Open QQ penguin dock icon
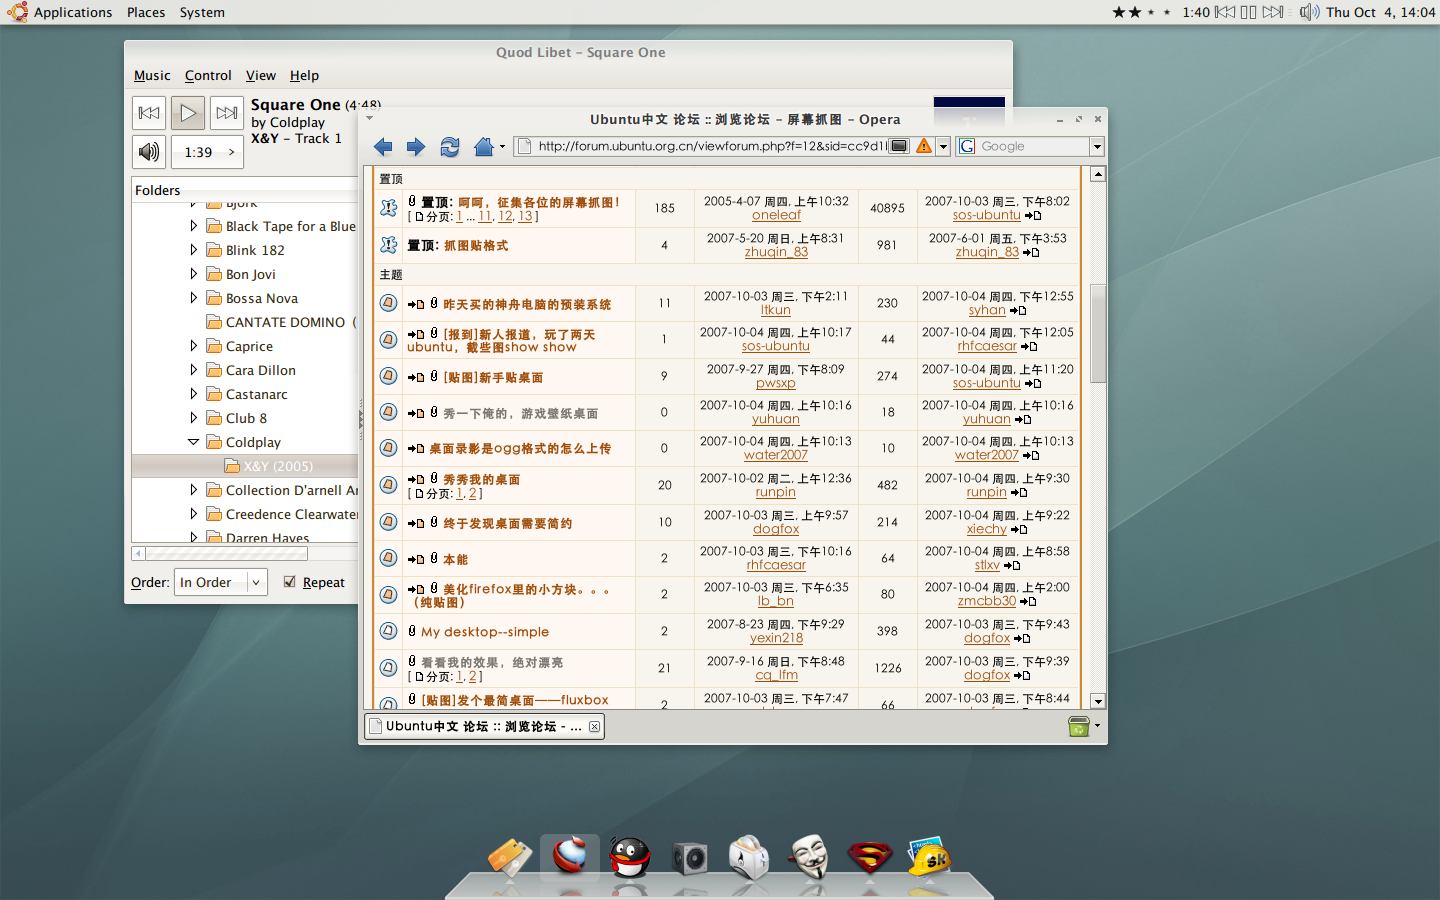 tap(630, 857)
